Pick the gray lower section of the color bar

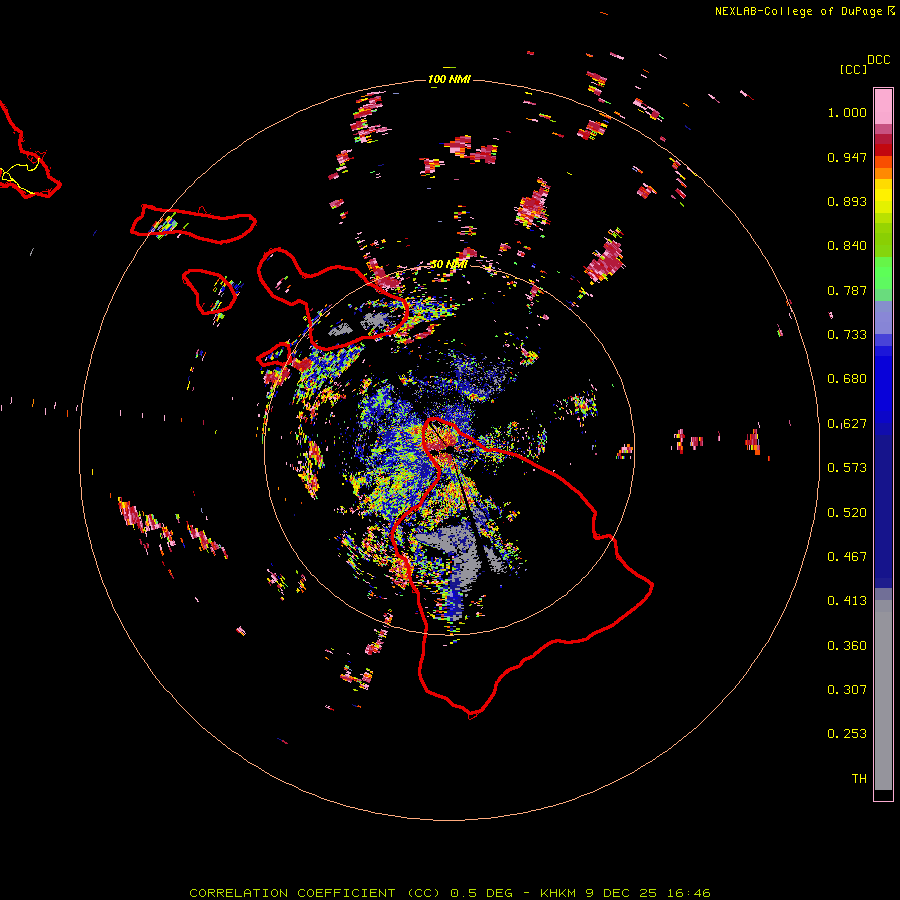click(x=883, y=695)
